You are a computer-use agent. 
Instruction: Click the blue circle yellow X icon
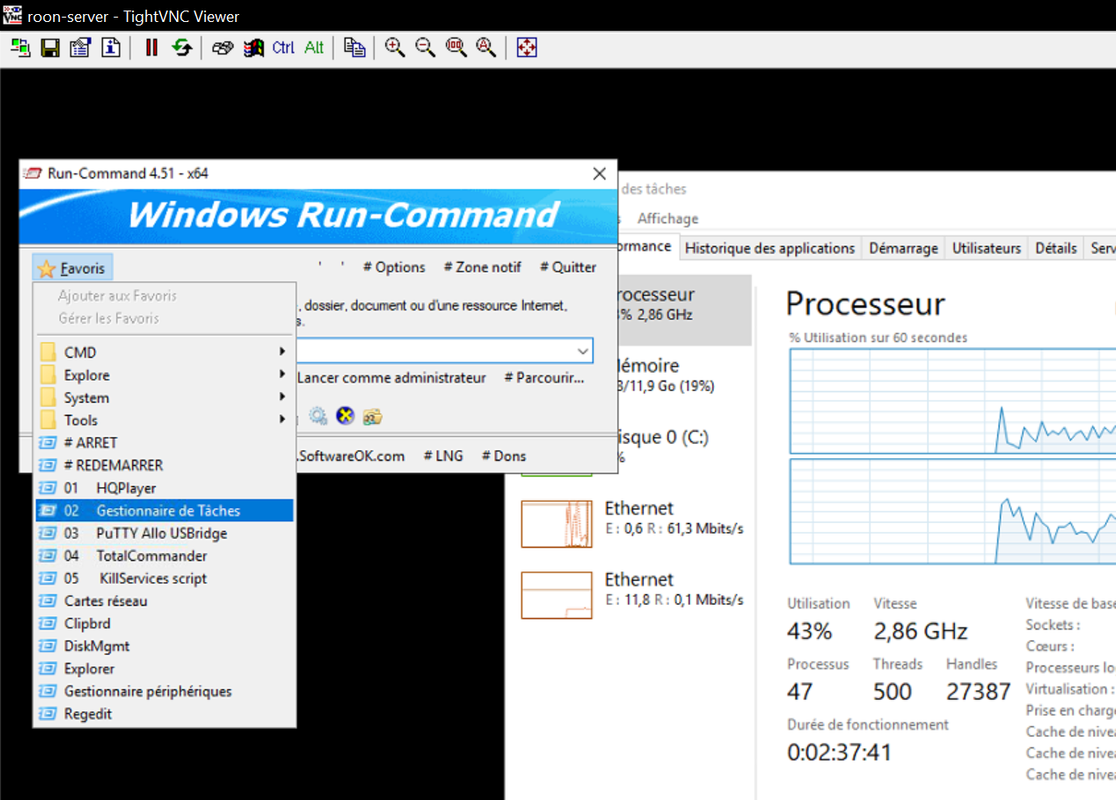pyautogui.click(x=345, y=416)
